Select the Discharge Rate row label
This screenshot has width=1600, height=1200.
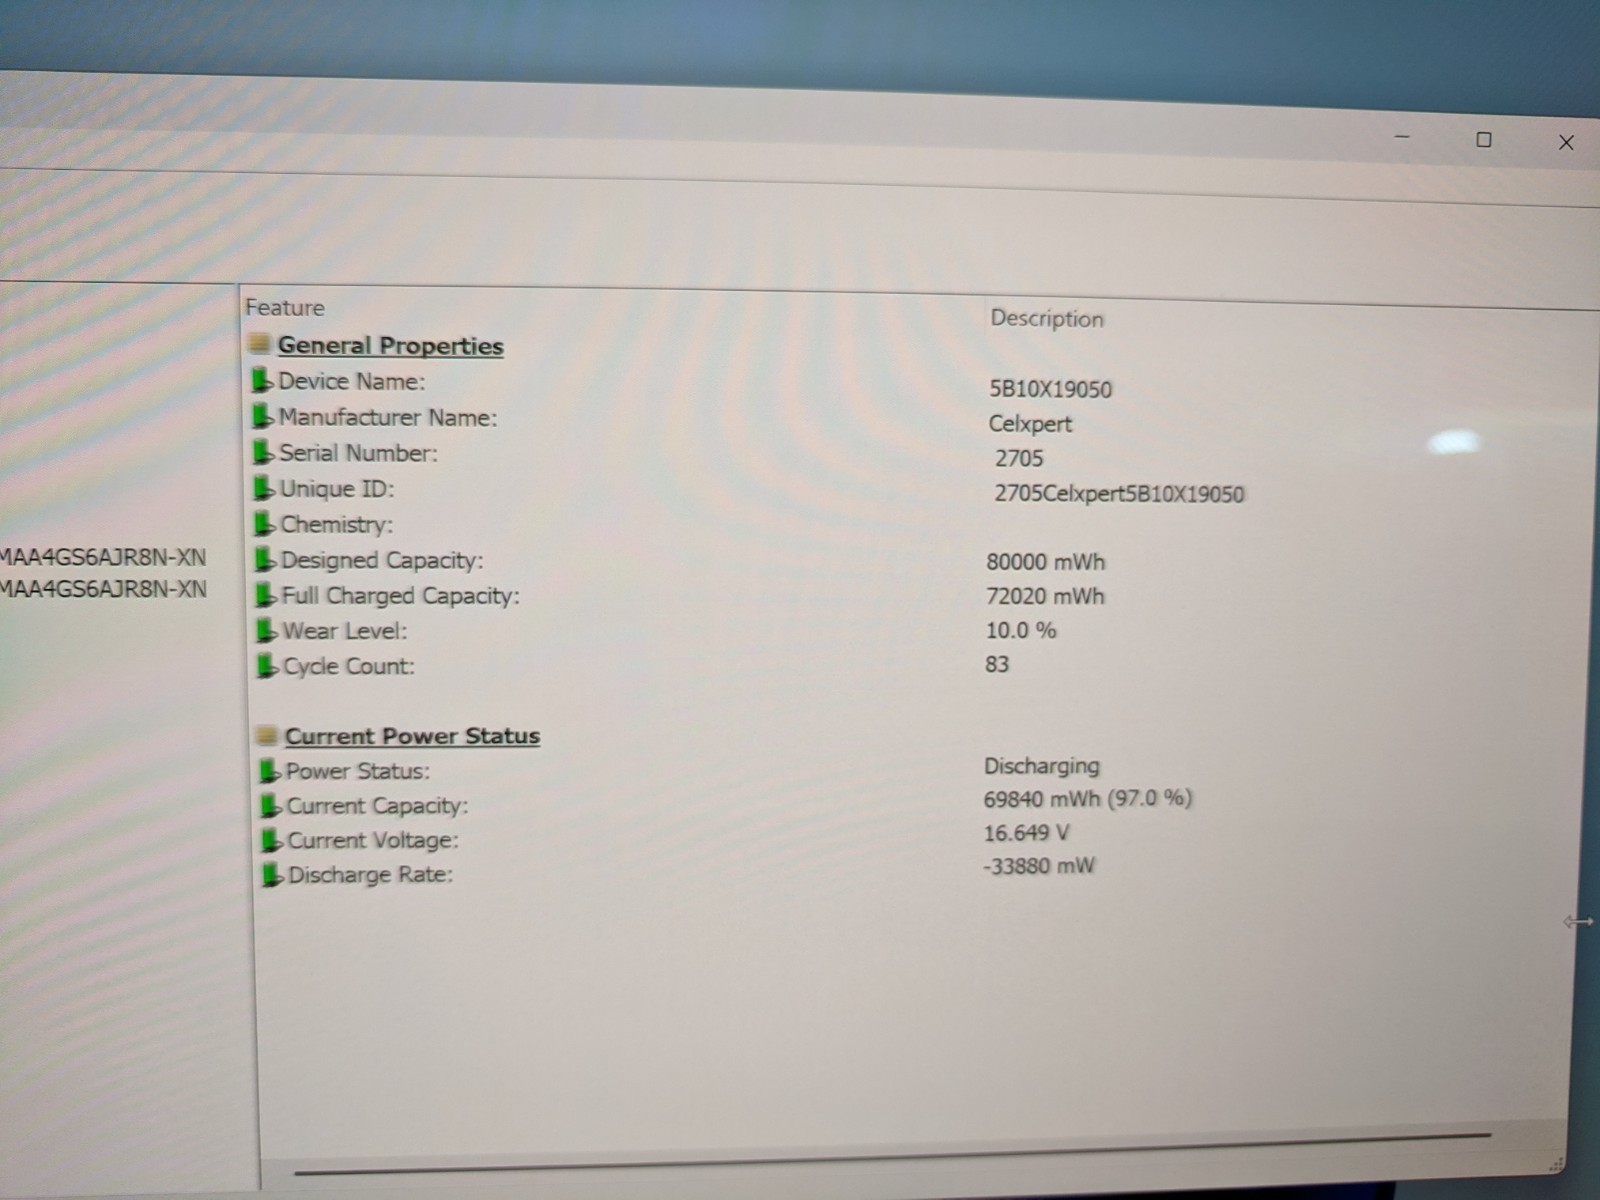371,875
